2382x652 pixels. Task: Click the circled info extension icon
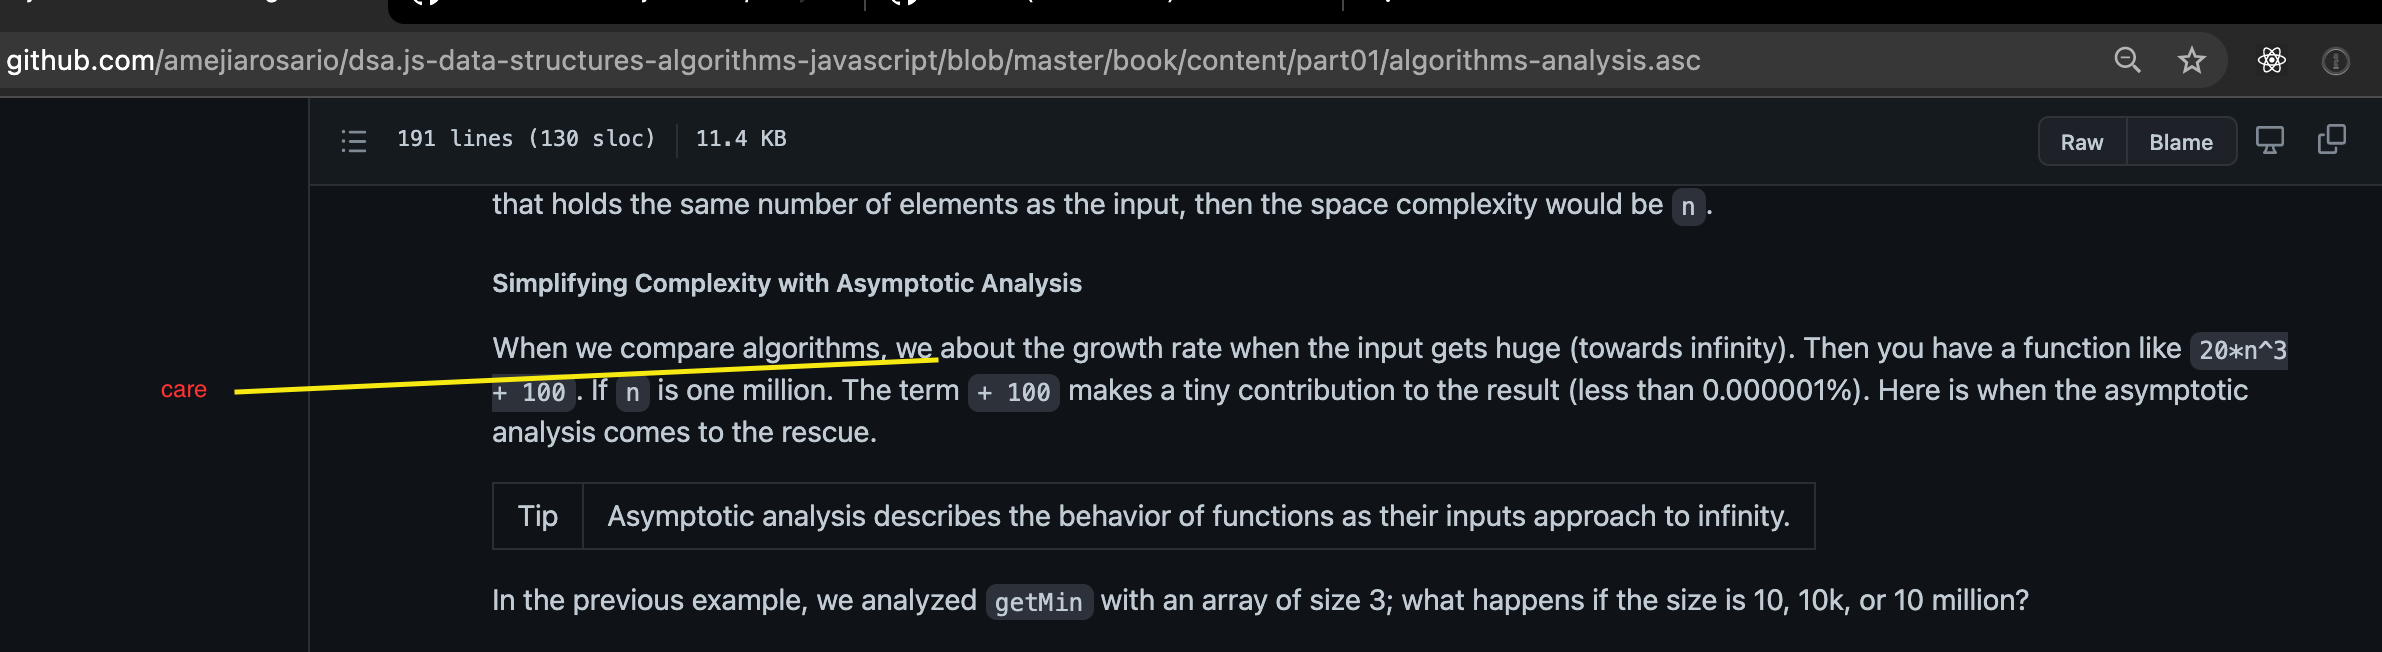(x=2335, y=61)
